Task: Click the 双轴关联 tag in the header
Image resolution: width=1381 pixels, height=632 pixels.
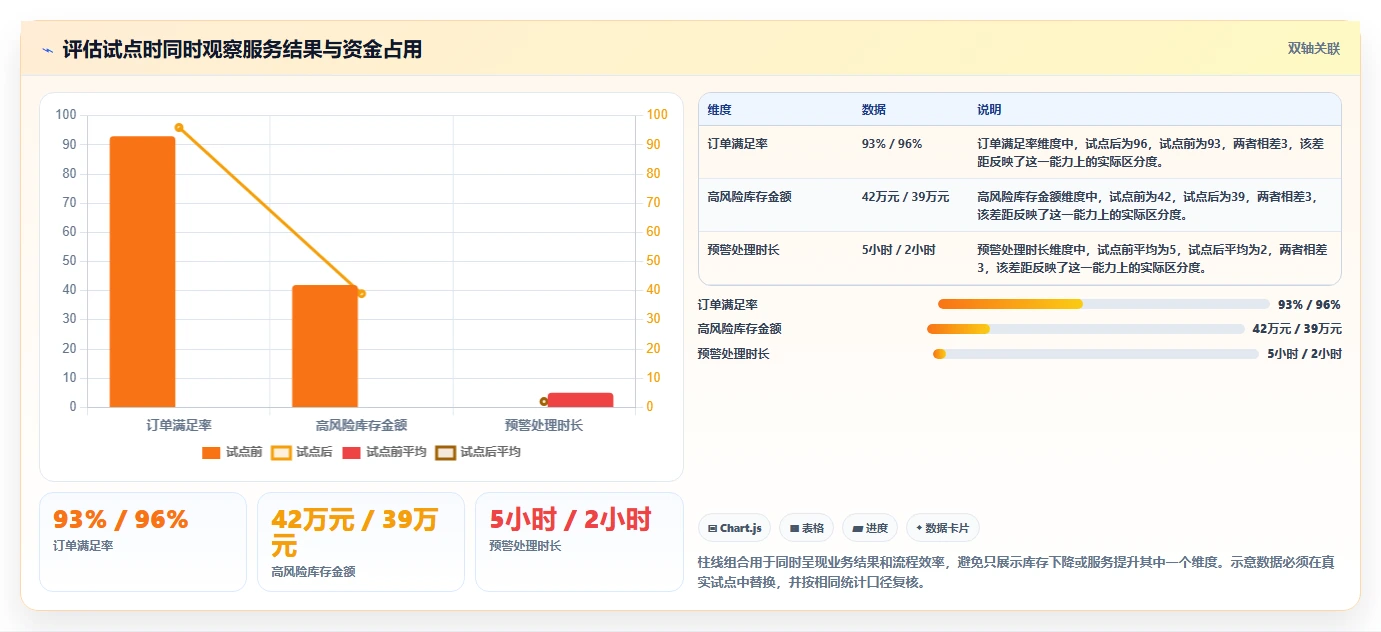Action: coord(1313,49)
